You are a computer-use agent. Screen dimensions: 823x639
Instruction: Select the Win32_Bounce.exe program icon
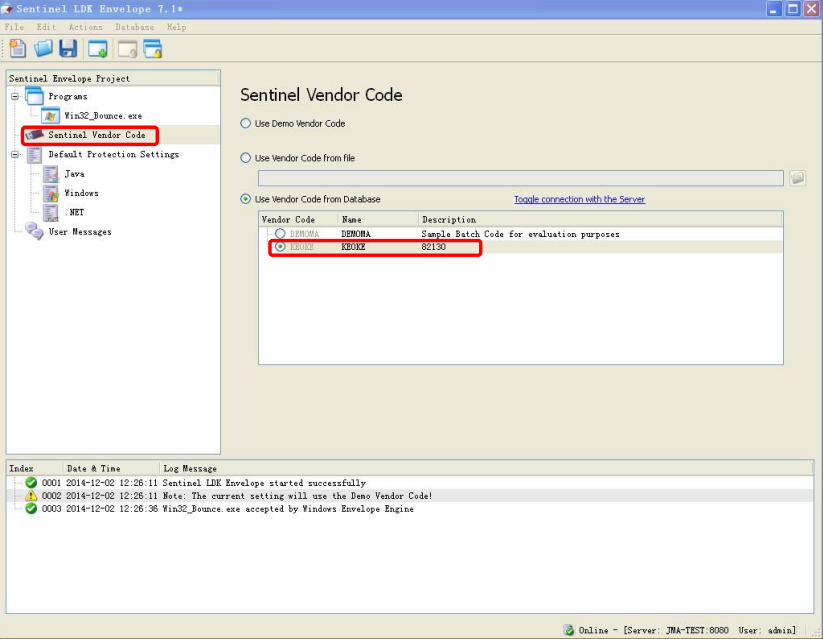coord(50,116)
